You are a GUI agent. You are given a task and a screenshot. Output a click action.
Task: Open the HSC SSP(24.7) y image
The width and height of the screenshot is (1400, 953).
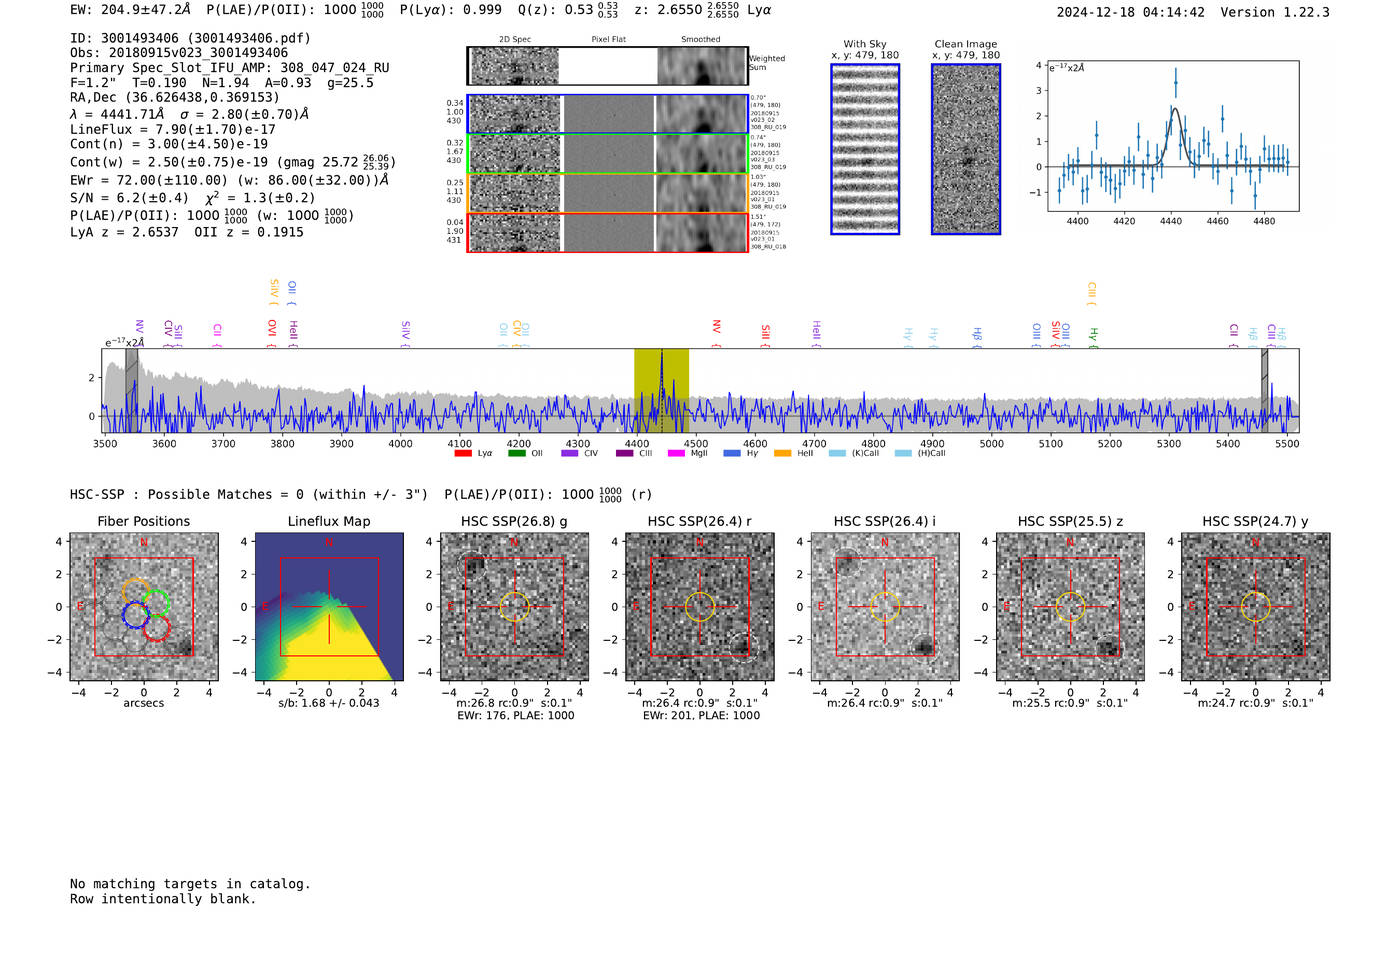point(1256,607)
